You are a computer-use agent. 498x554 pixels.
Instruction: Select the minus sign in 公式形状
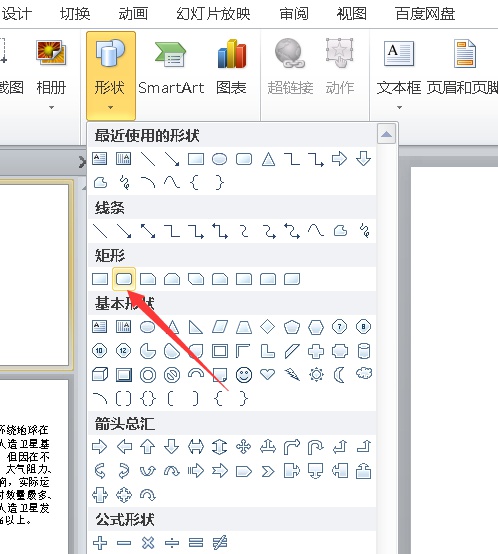pyautogui.click(x=124, y=542)
